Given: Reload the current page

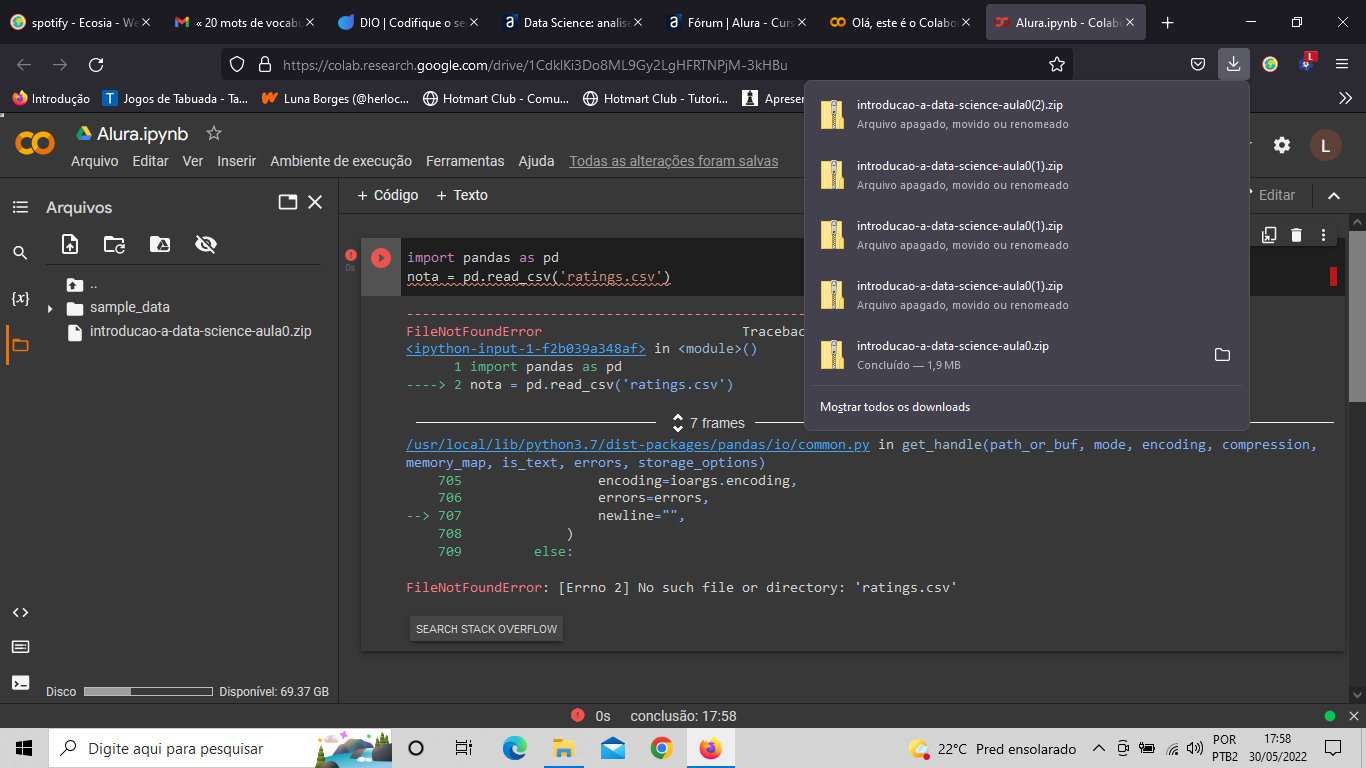Looking at the screenshot, I should 96,64.
